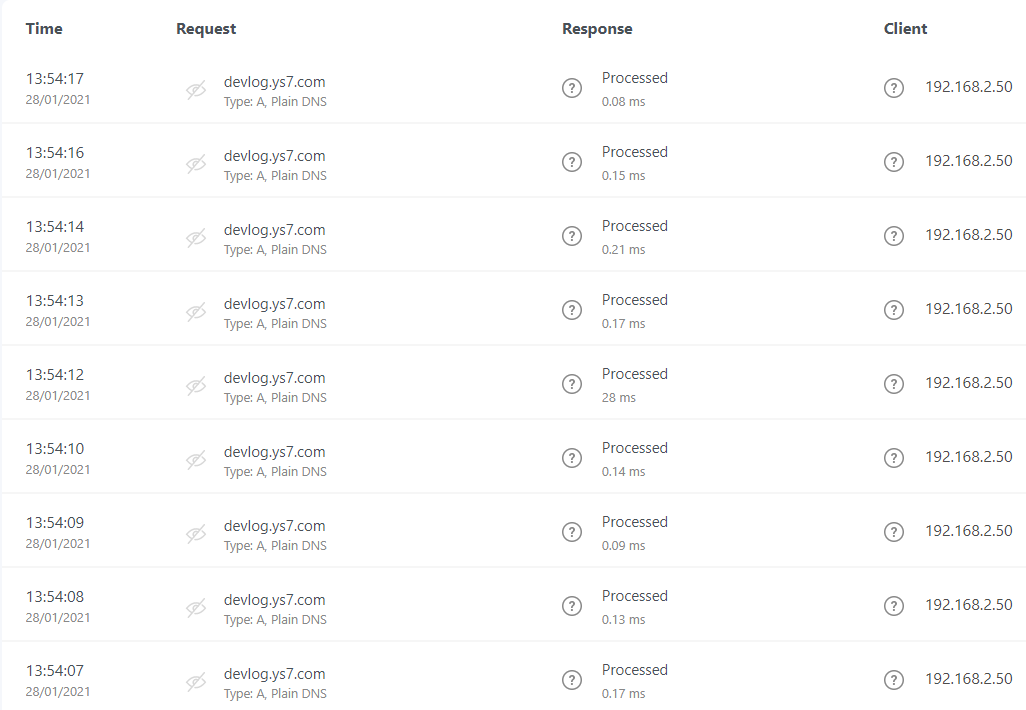Click response help icon for 13:54:16 row
This screenshot has height=710, width=1026.
pos(572,162)
